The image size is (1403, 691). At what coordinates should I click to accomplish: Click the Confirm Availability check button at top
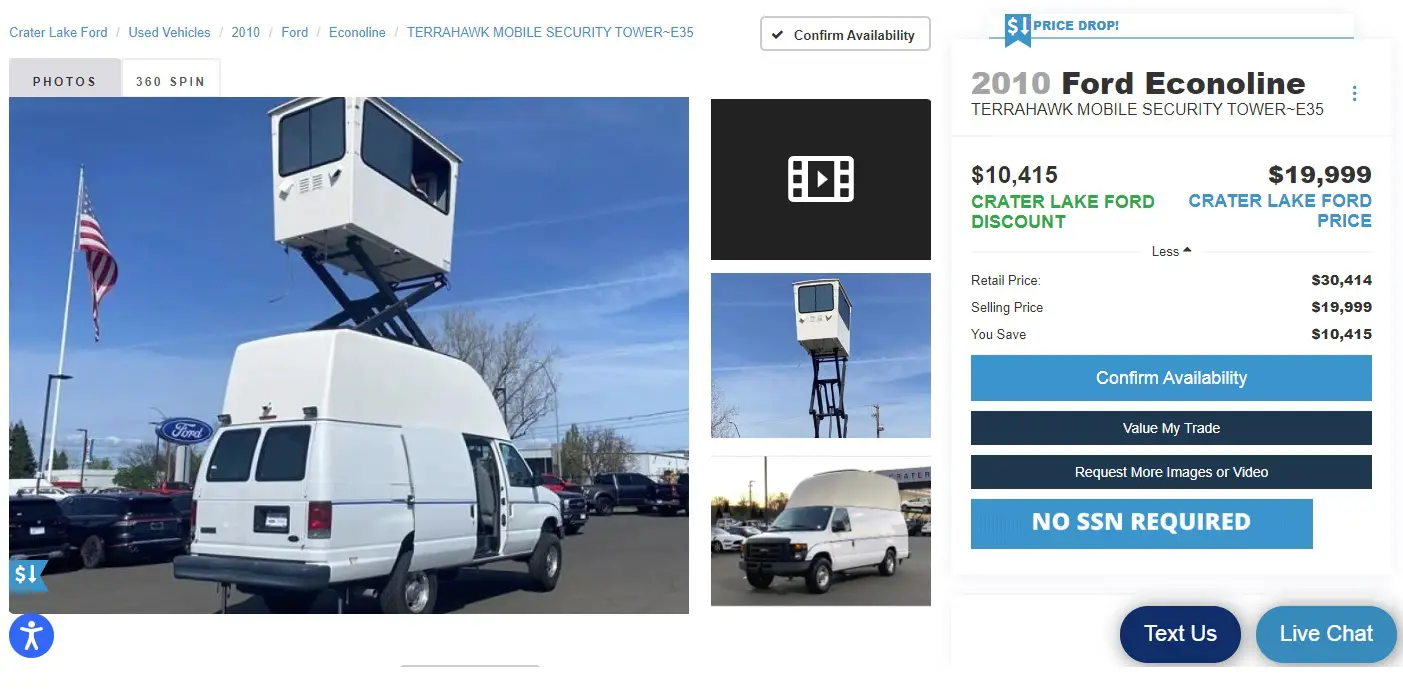click(x=845, y=34)
